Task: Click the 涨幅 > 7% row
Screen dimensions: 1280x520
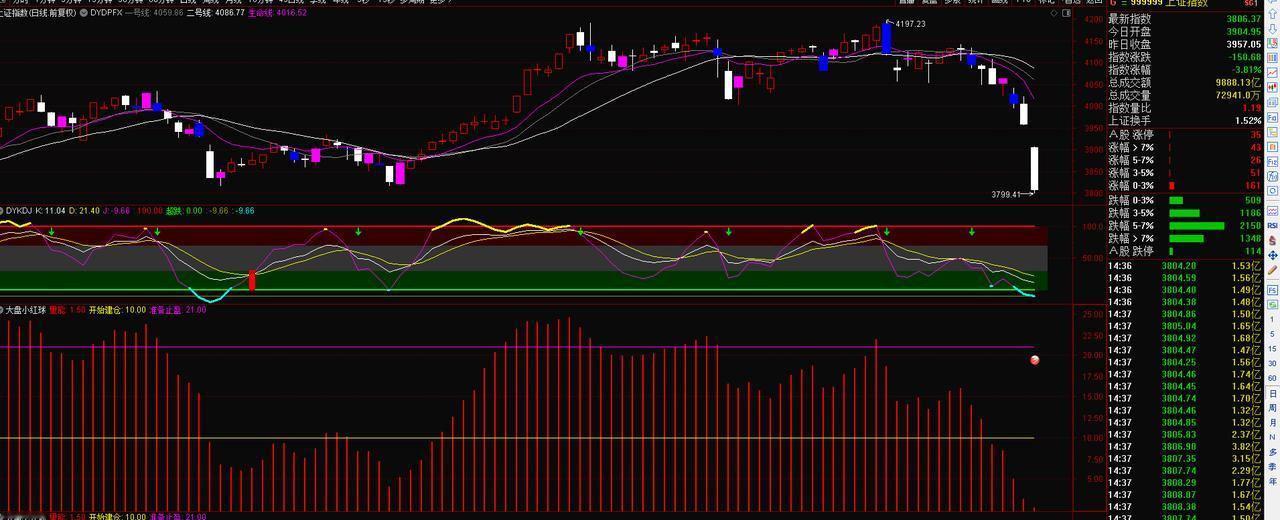Action: click(1185, 147)
